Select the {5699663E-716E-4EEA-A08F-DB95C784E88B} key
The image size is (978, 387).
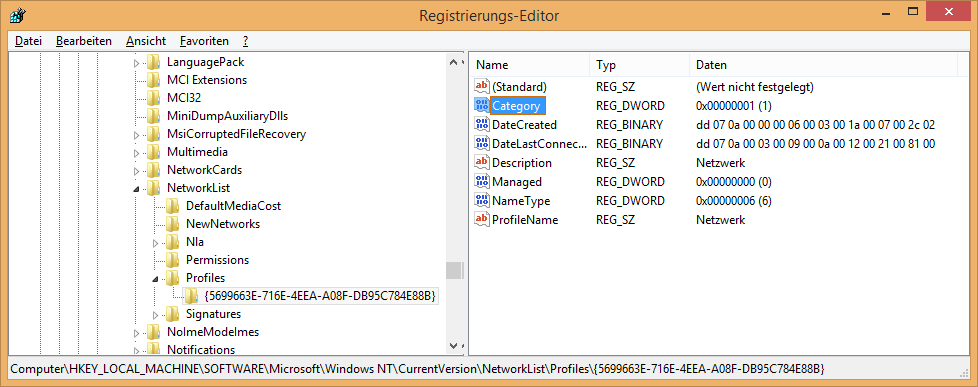(319, 295)
